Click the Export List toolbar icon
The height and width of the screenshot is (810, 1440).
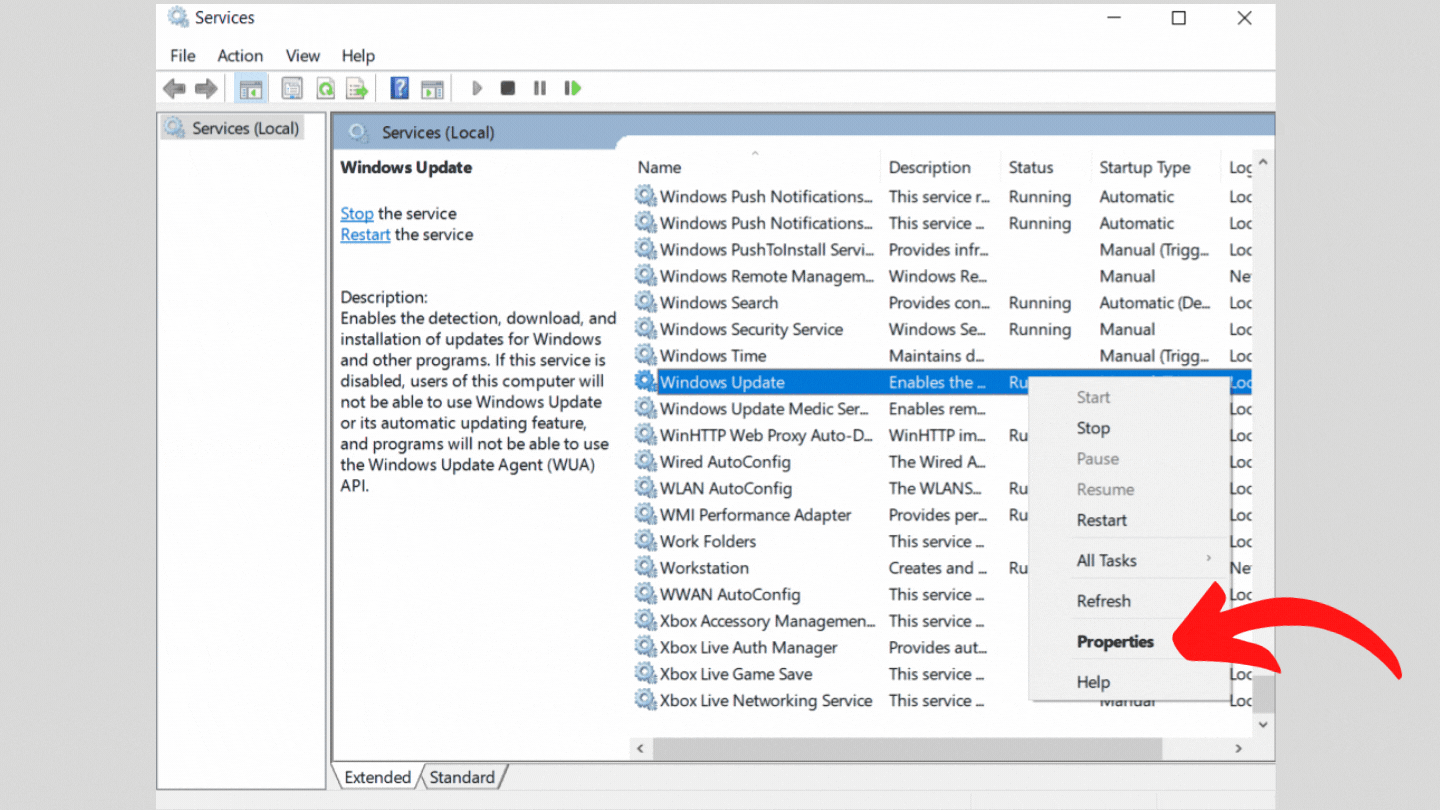(357, 89)
